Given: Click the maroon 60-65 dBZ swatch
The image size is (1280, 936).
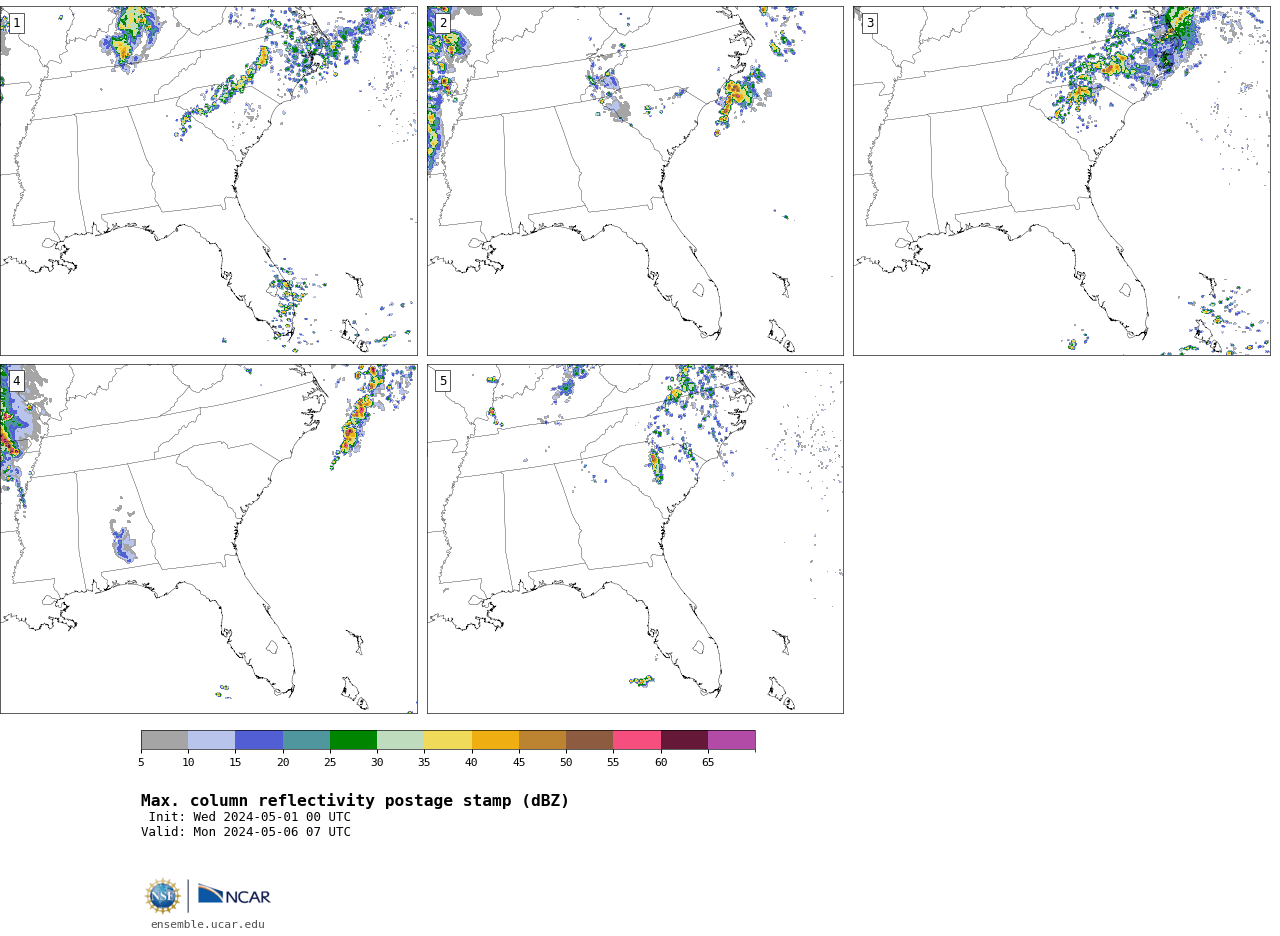Looking at the screenshot, I should point(684,740).
